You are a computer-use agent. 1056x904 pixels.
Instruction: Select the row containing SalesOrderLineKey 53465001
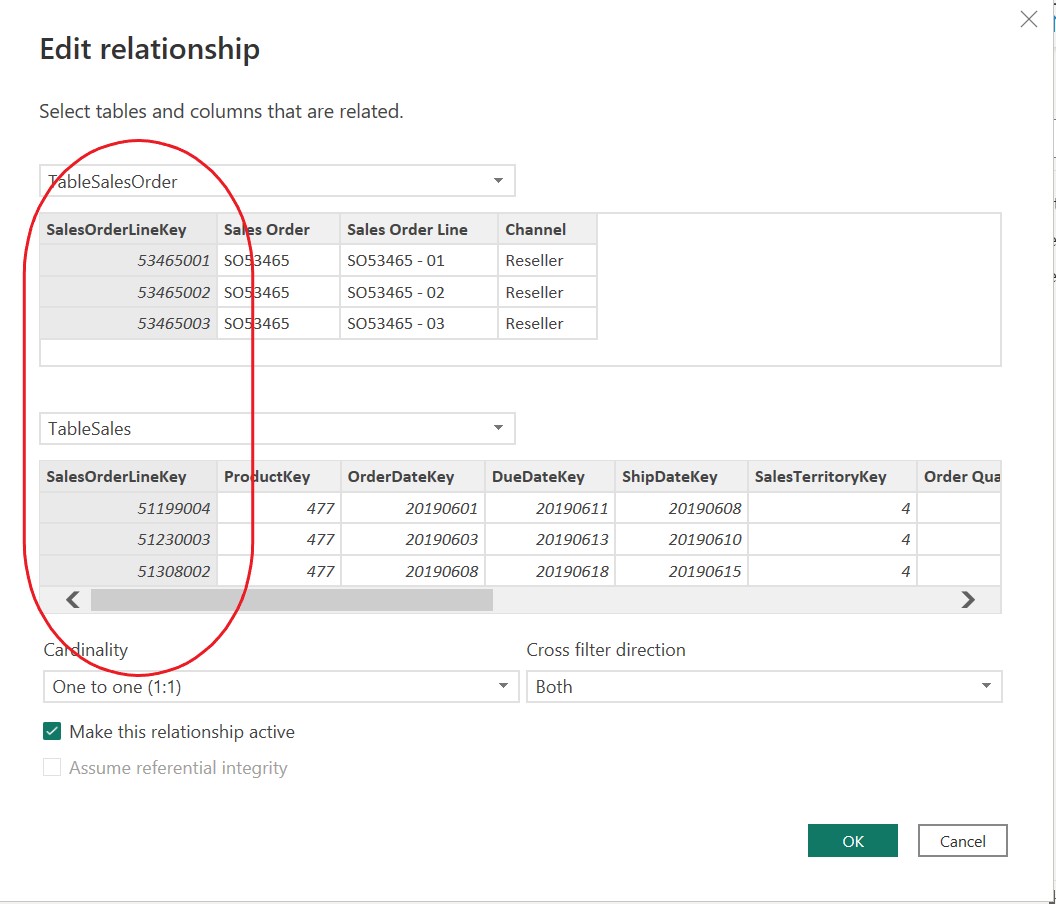click(x=320, y=260)
